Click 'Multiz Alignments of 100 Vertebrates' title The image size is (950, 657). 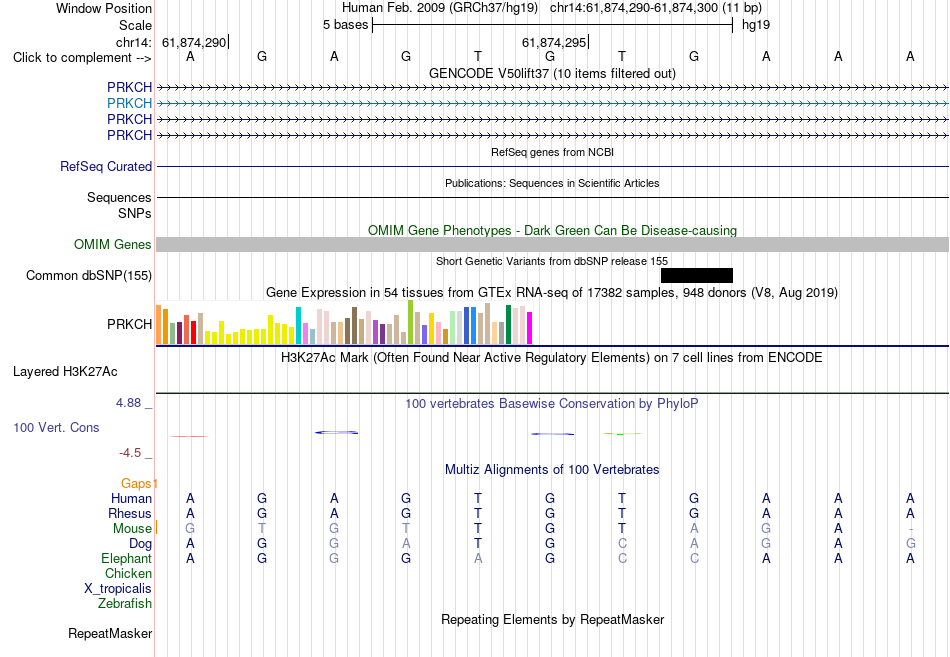(552, 470)
